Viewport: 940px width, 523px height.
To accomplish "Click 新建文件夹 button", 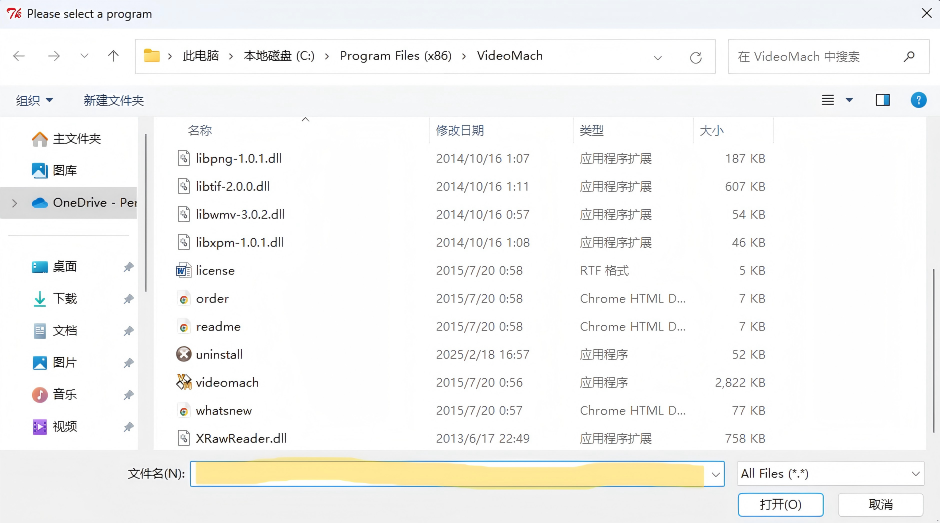I will tap(113, 100).
